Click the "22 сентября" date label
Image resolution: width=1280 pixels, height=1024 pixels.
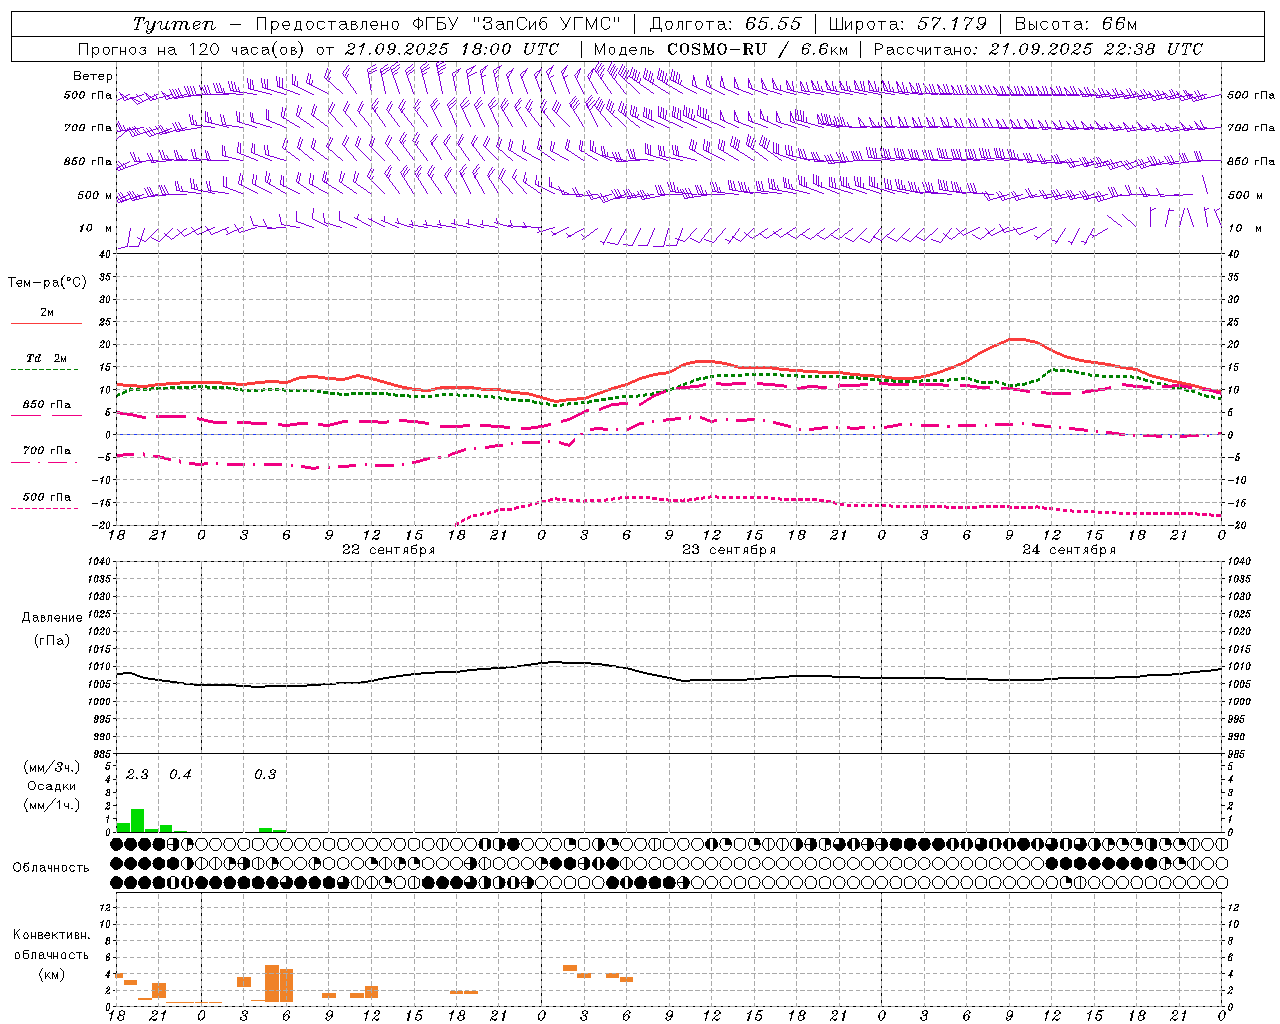388,550
